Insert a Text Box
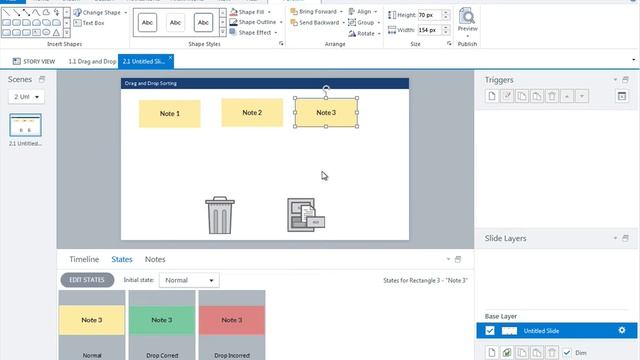 coord(89,23)
